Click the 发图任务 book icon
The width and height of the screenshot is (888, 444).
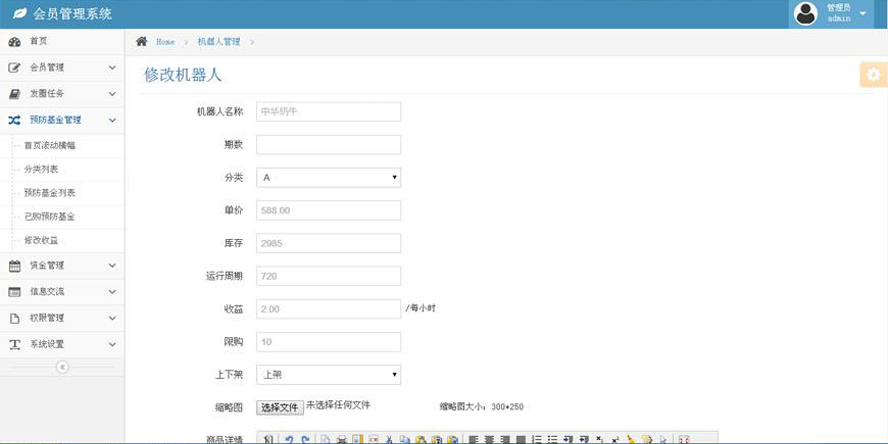point(15,93)
